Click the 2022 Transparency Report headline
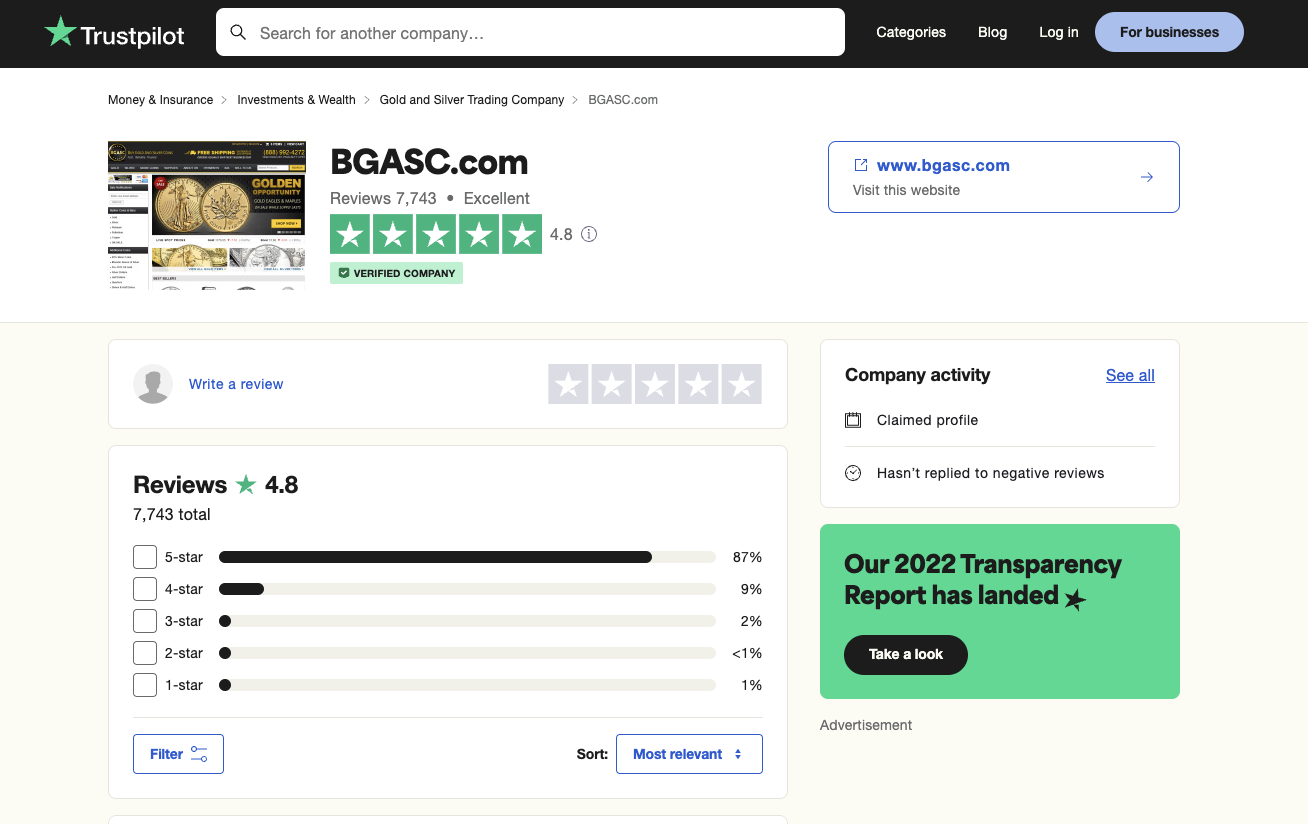Viewport: 1308px width, 824px height. click(x=983, y=580)
